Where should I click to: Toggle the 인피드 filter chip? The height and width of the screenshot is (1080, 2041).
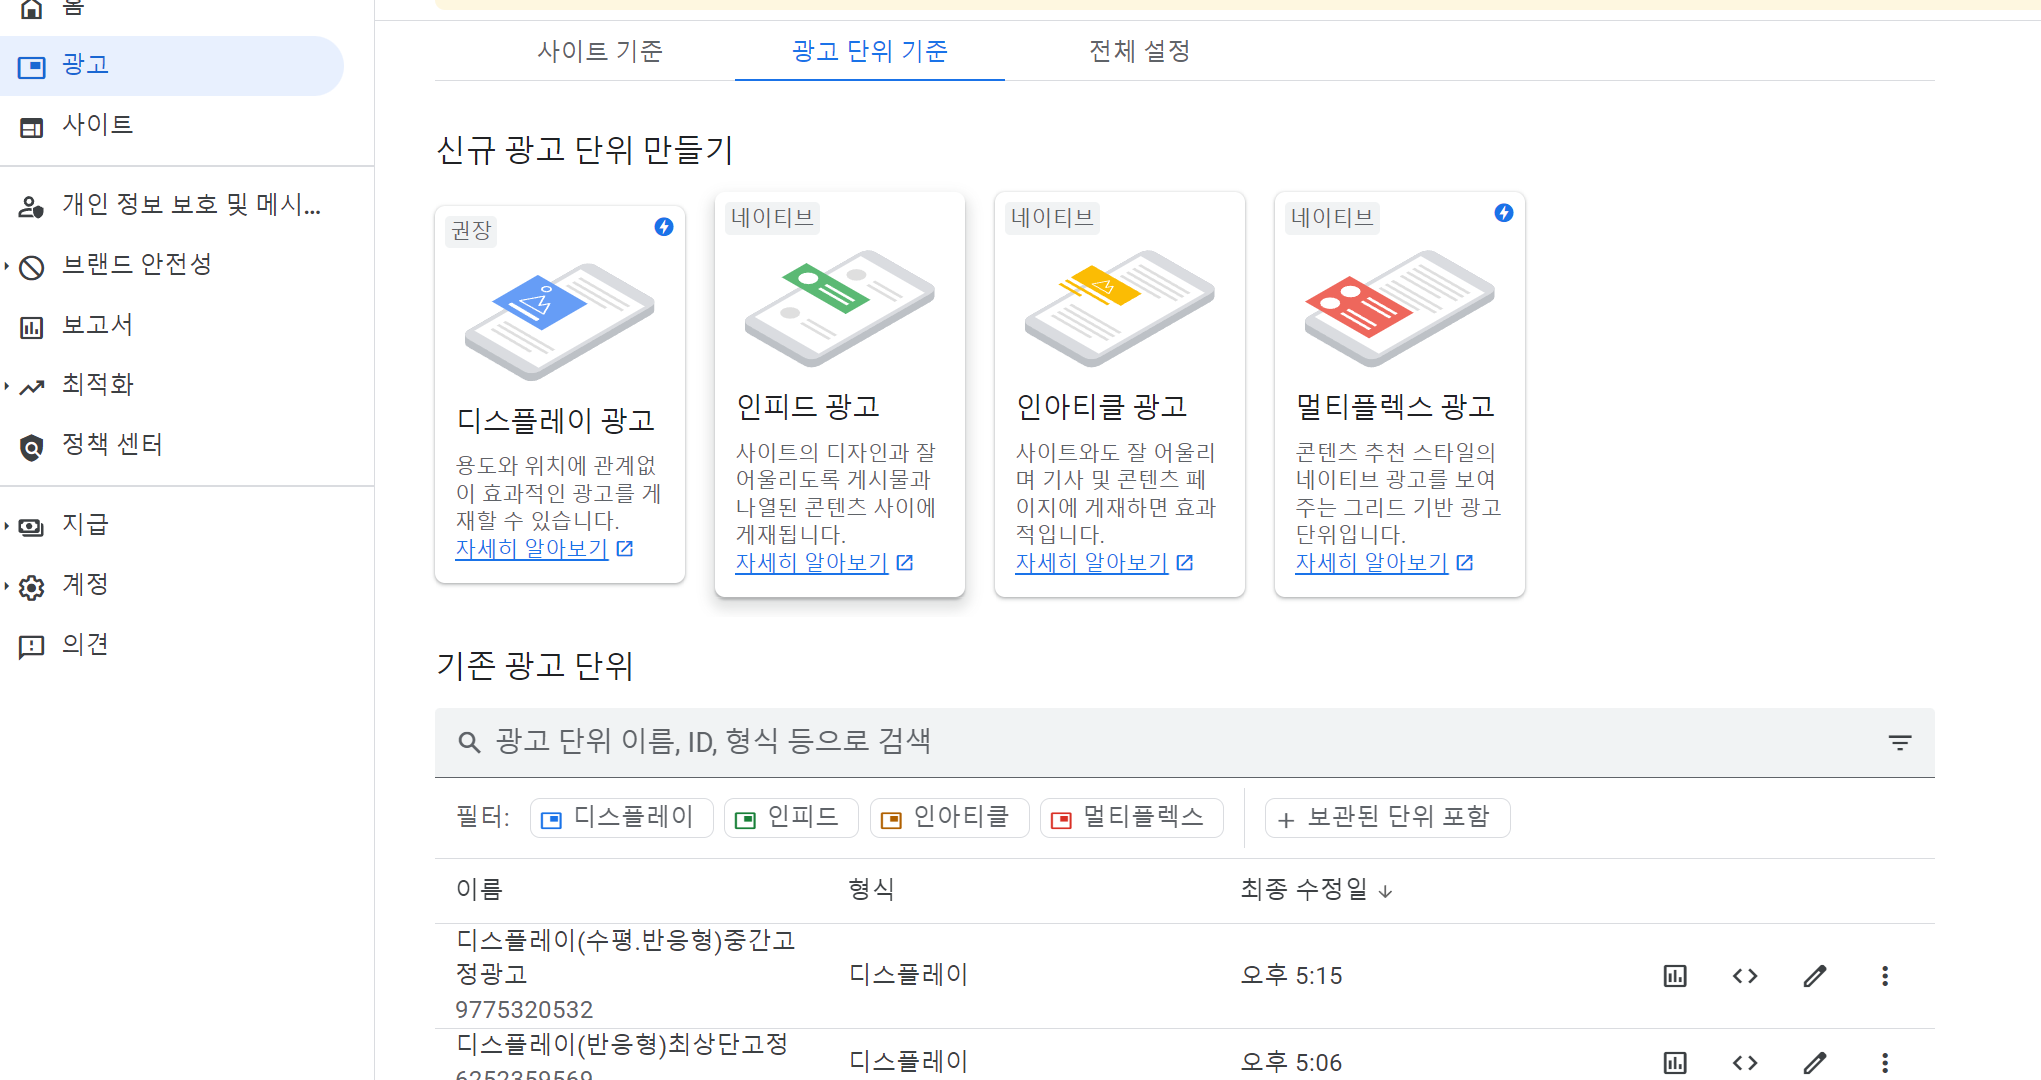point(790,818)
